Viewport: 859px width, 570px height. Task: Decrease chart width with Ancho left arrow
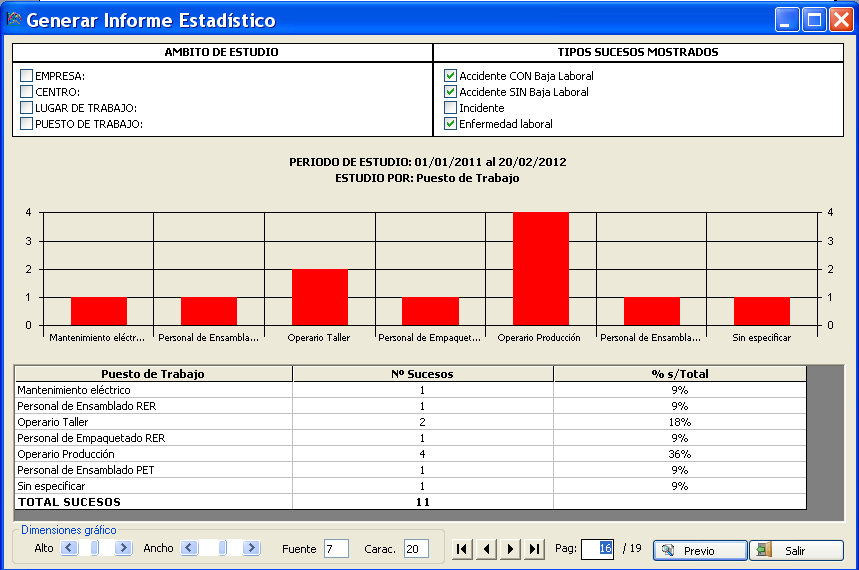(188, 548)
